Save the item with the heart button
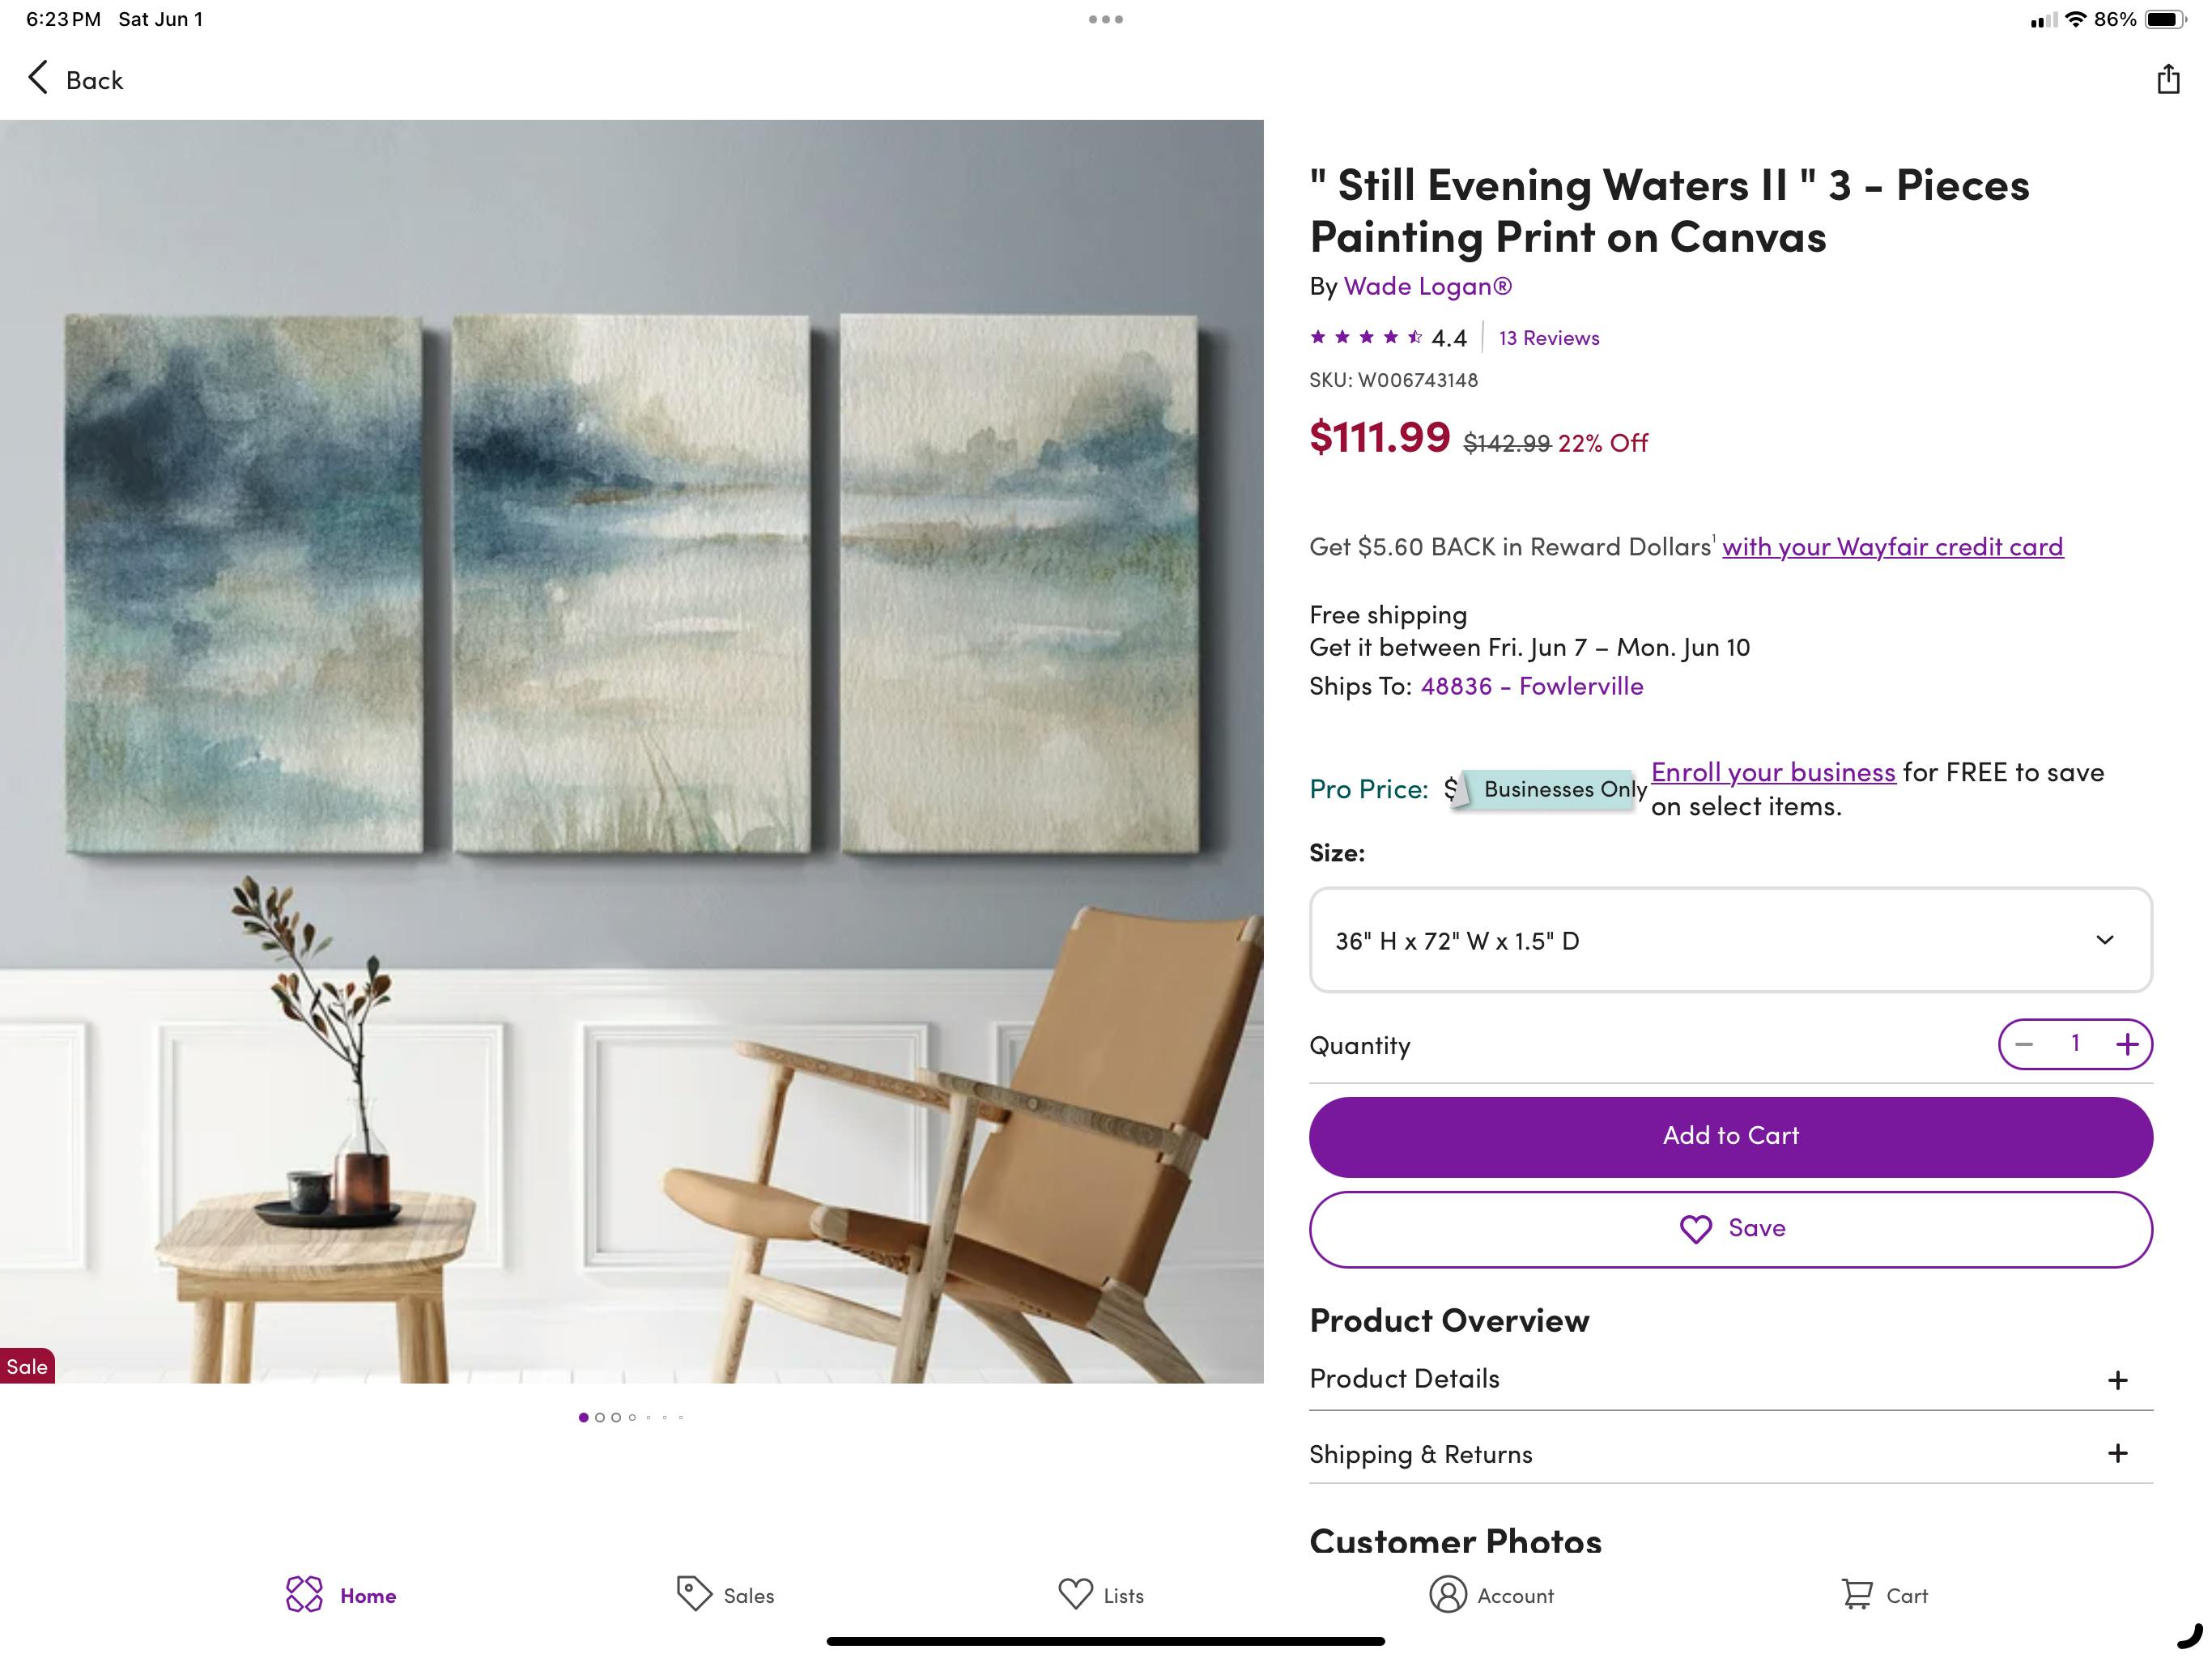Image resolution: width=2212 pixels, height=1658 pixels. [1730, 1229]
